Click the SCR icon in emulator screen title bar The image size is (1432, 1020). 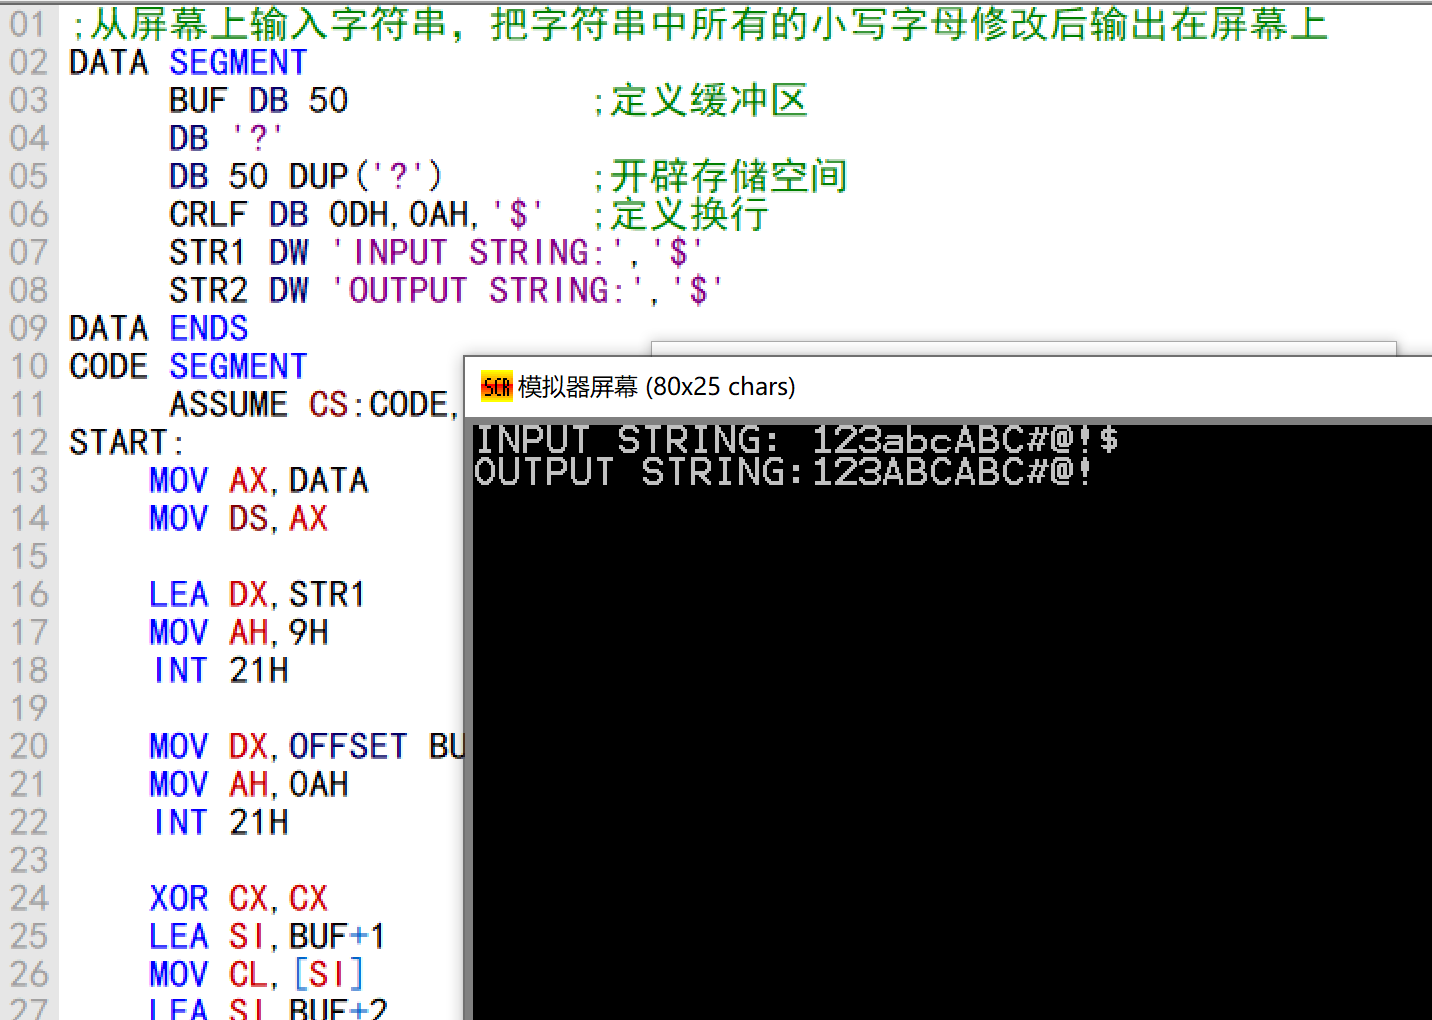(496, 386)
